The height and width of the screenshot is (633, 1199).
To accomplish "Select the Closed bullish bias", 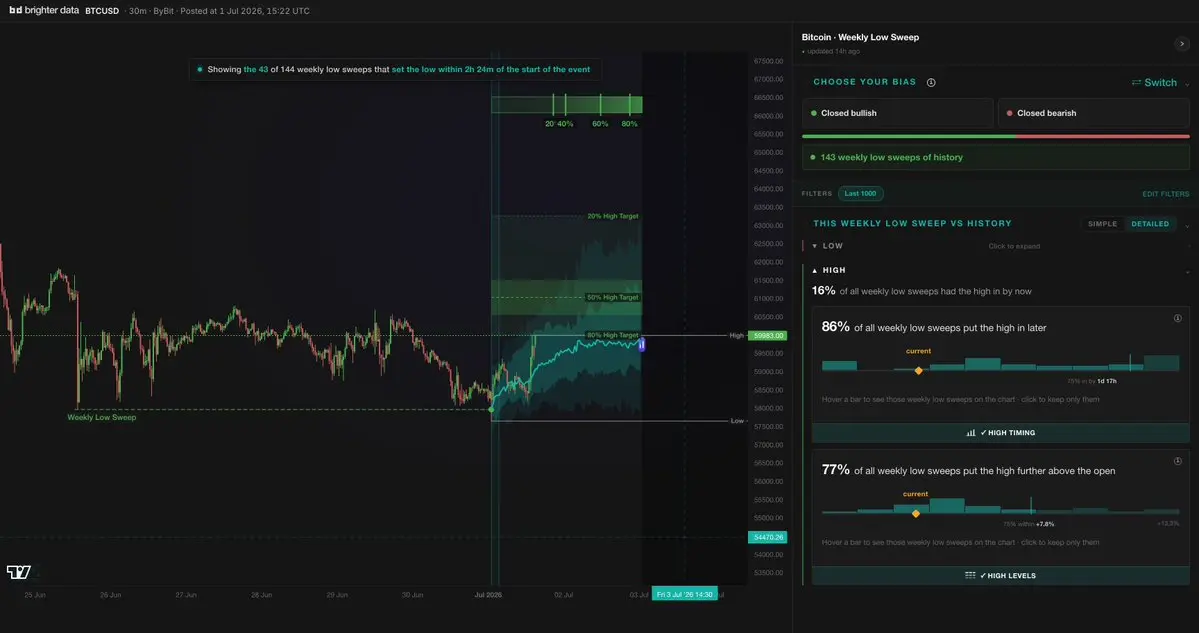I will point(898,113).
